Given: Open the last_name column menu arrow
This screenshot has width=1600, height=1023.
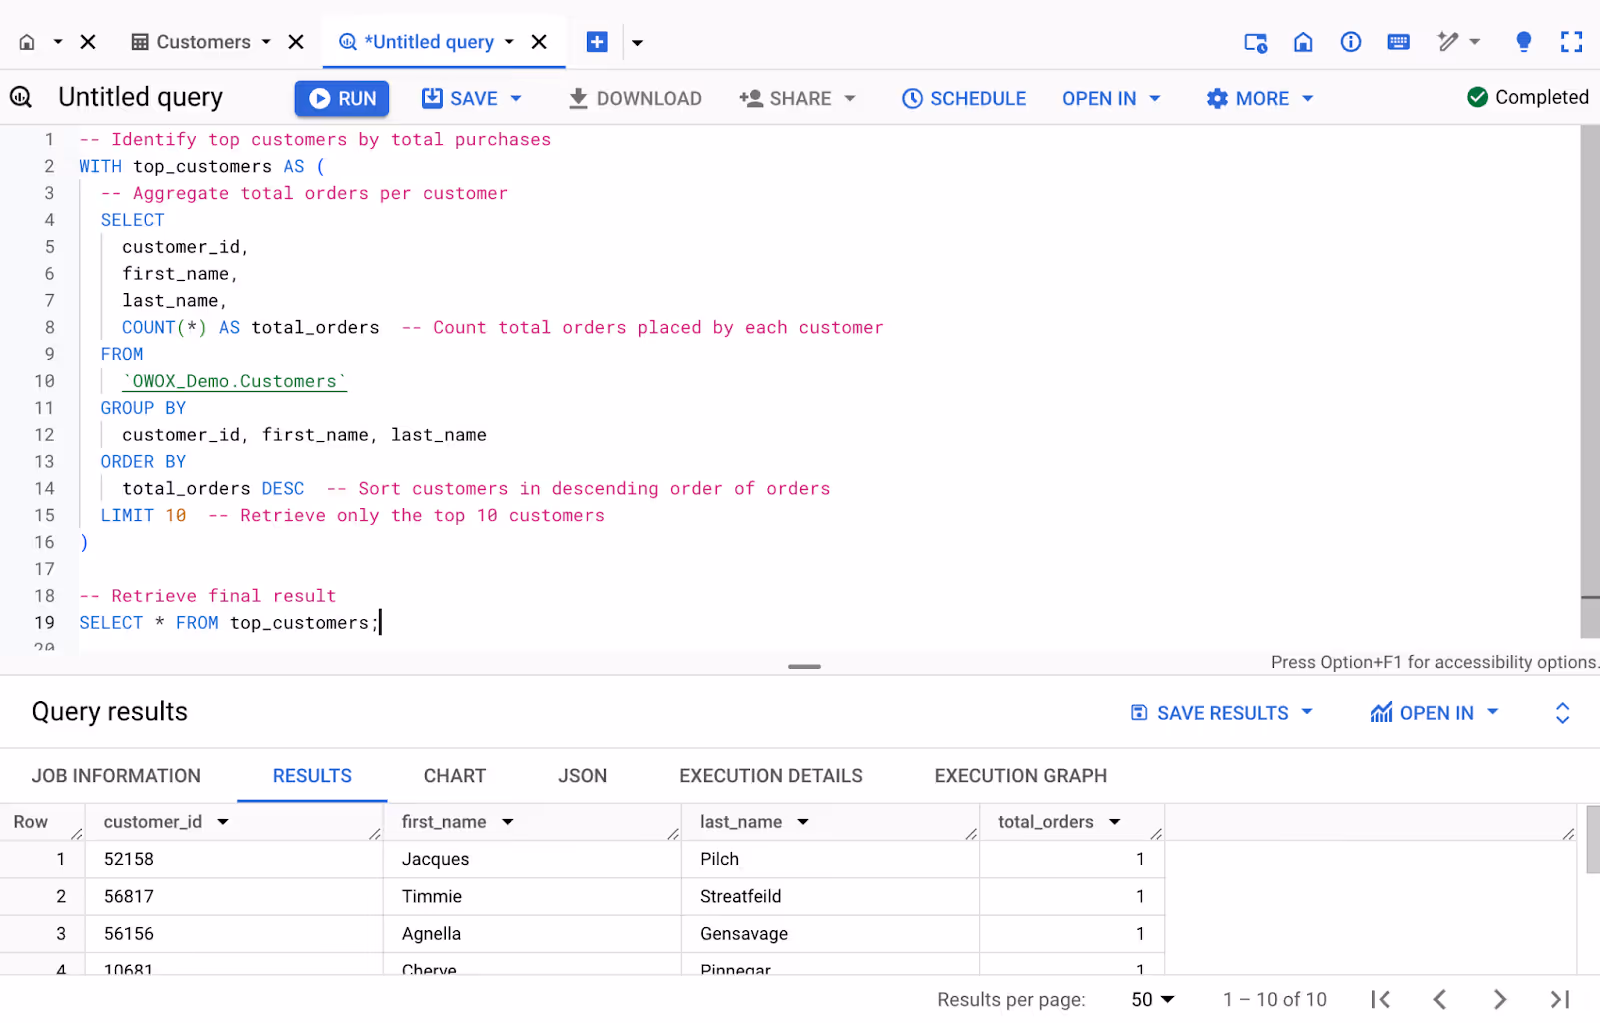Looking at the screenshot, I should pos(803,822).
